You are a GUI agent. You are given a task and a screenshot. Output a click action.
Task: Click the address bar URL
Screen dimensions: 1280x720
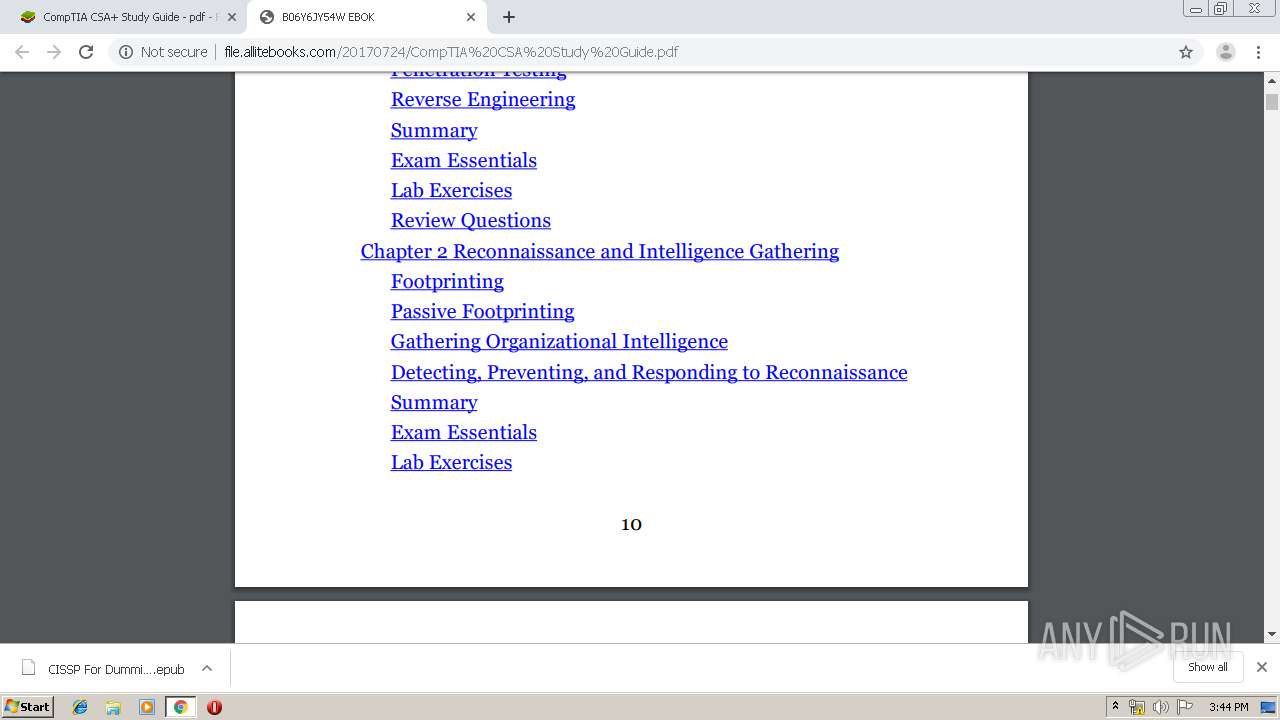point(451,52)
